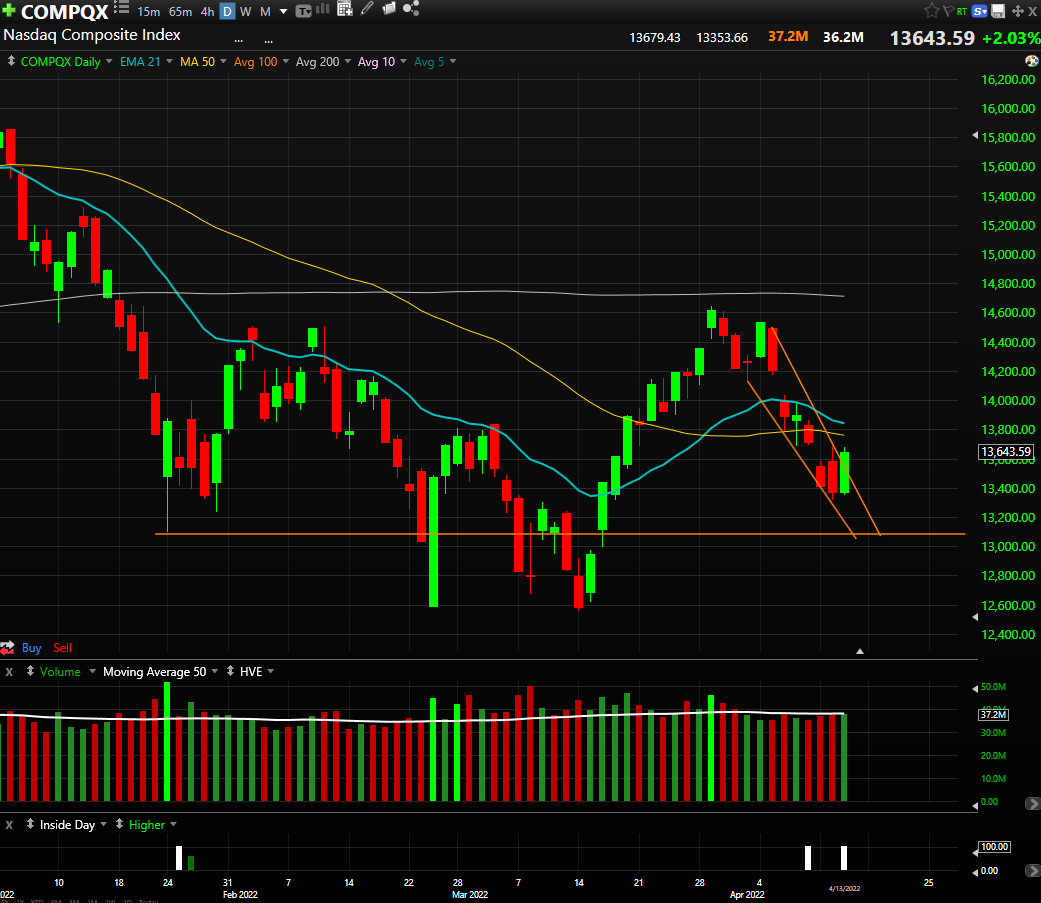Click the RT real-time indicator
Screen dimensions: 1041x903
pos(961,11)
